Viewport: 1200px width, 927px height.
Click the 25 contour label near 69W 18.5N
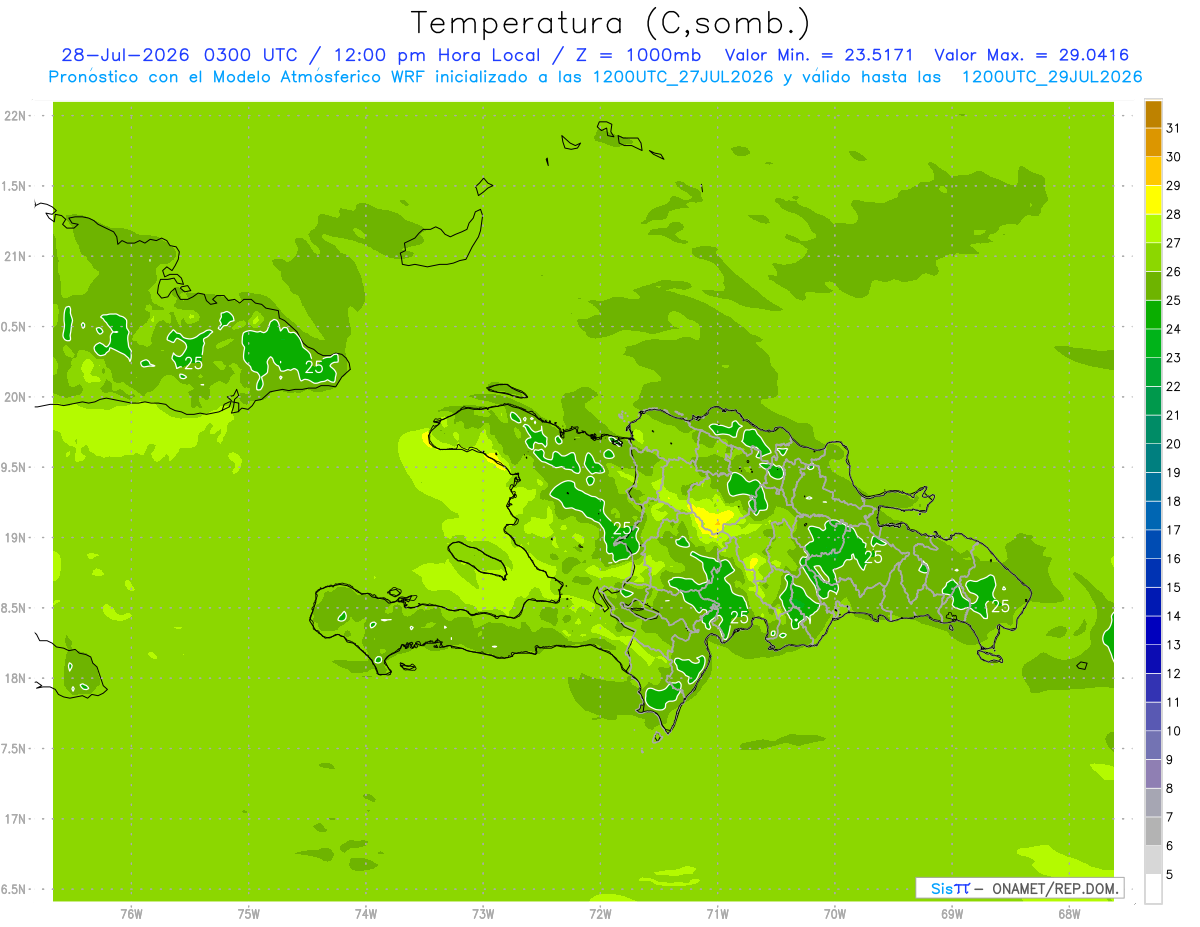[999, 607]
